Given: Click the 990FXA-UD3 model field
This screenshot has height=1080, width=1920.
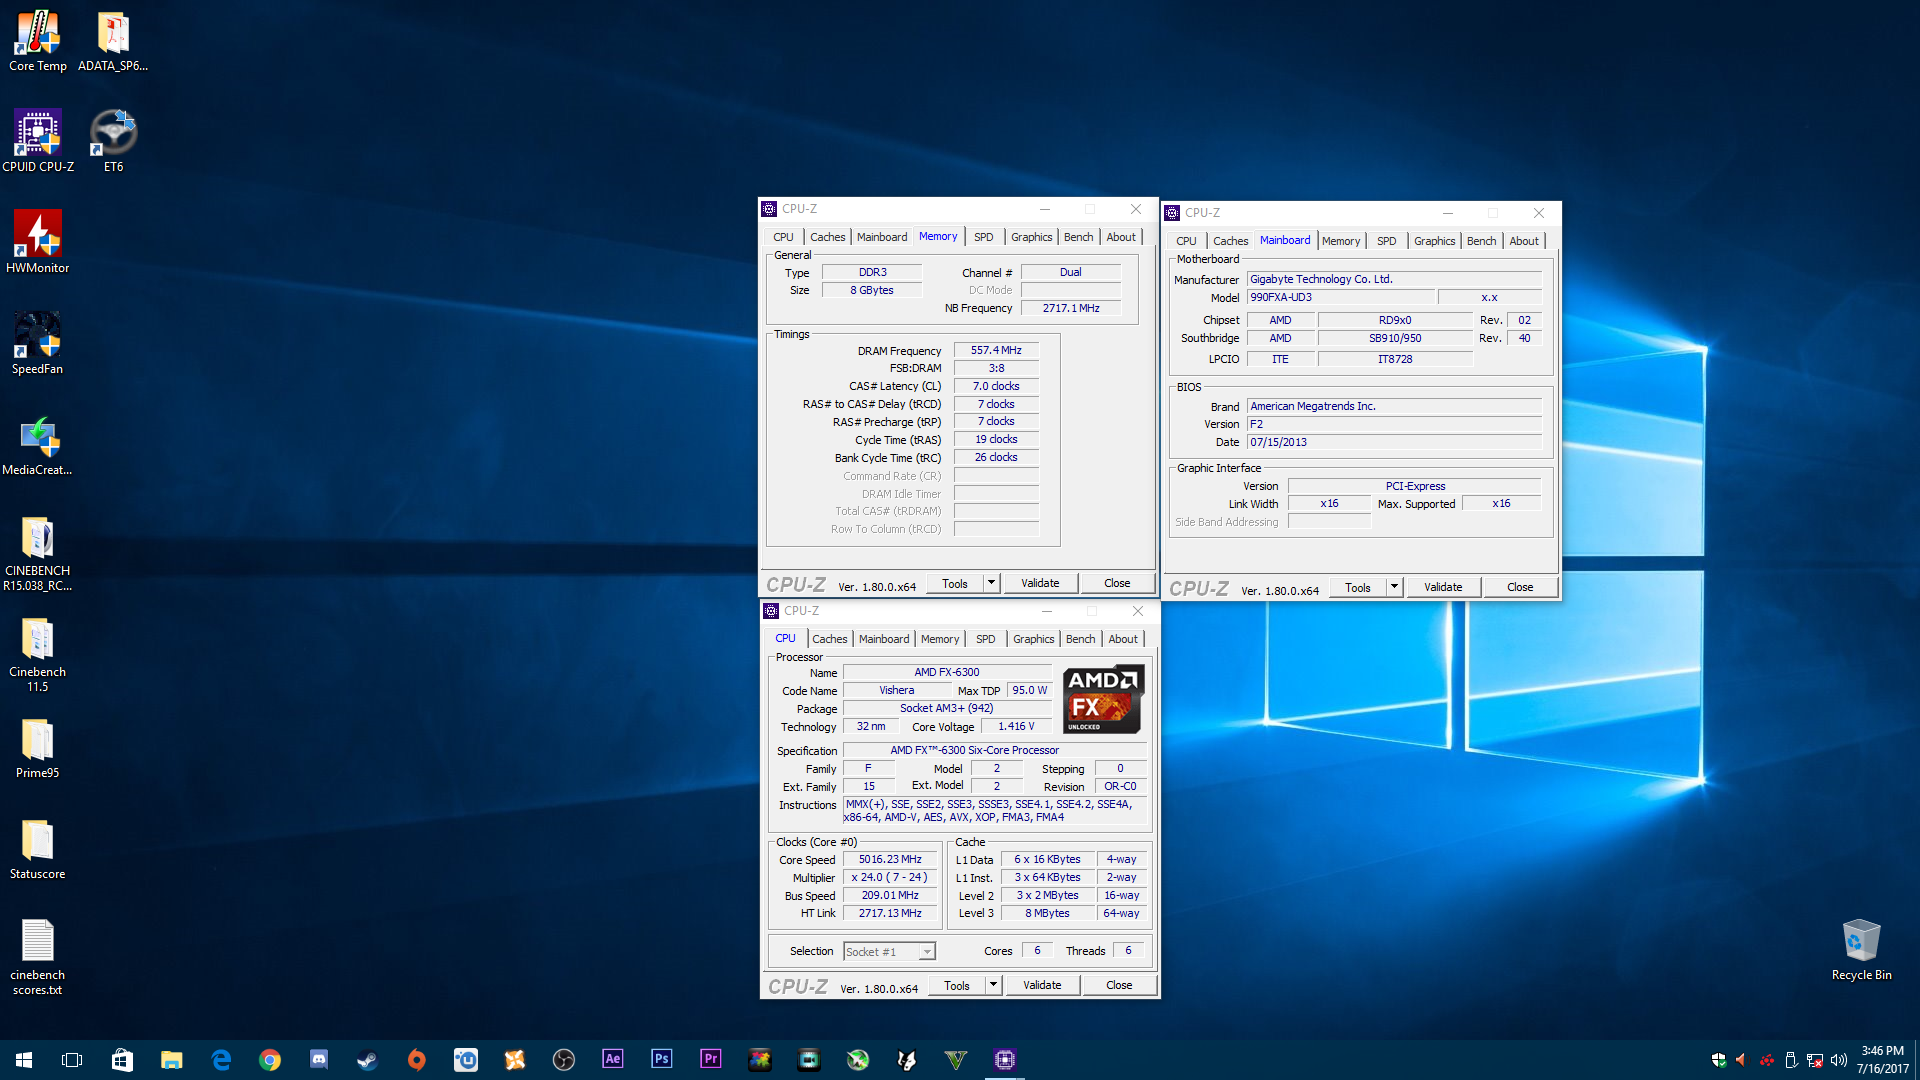Looking at the screenshot, I should (x=1340, y=297).
